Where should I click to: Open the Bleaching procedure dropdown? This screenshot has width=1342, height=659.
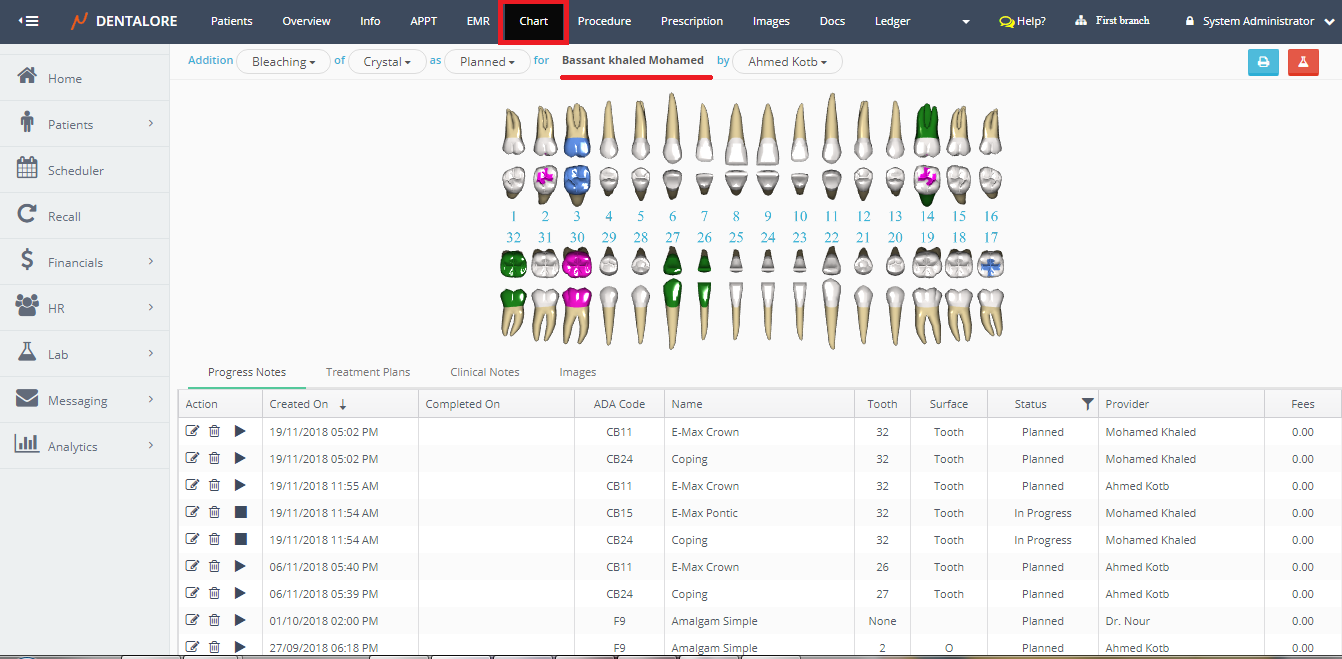[283, 62]
